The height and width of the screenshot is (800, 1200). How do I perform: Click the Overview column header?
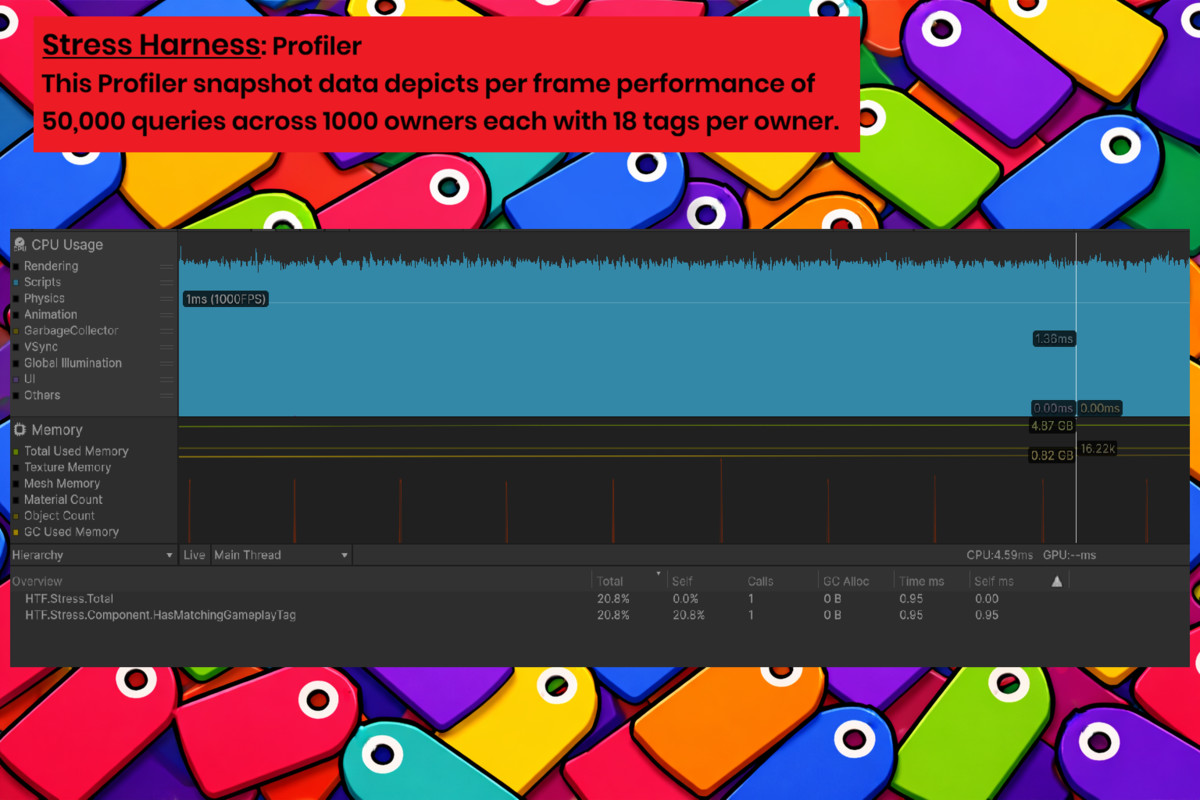coord(37,581)
